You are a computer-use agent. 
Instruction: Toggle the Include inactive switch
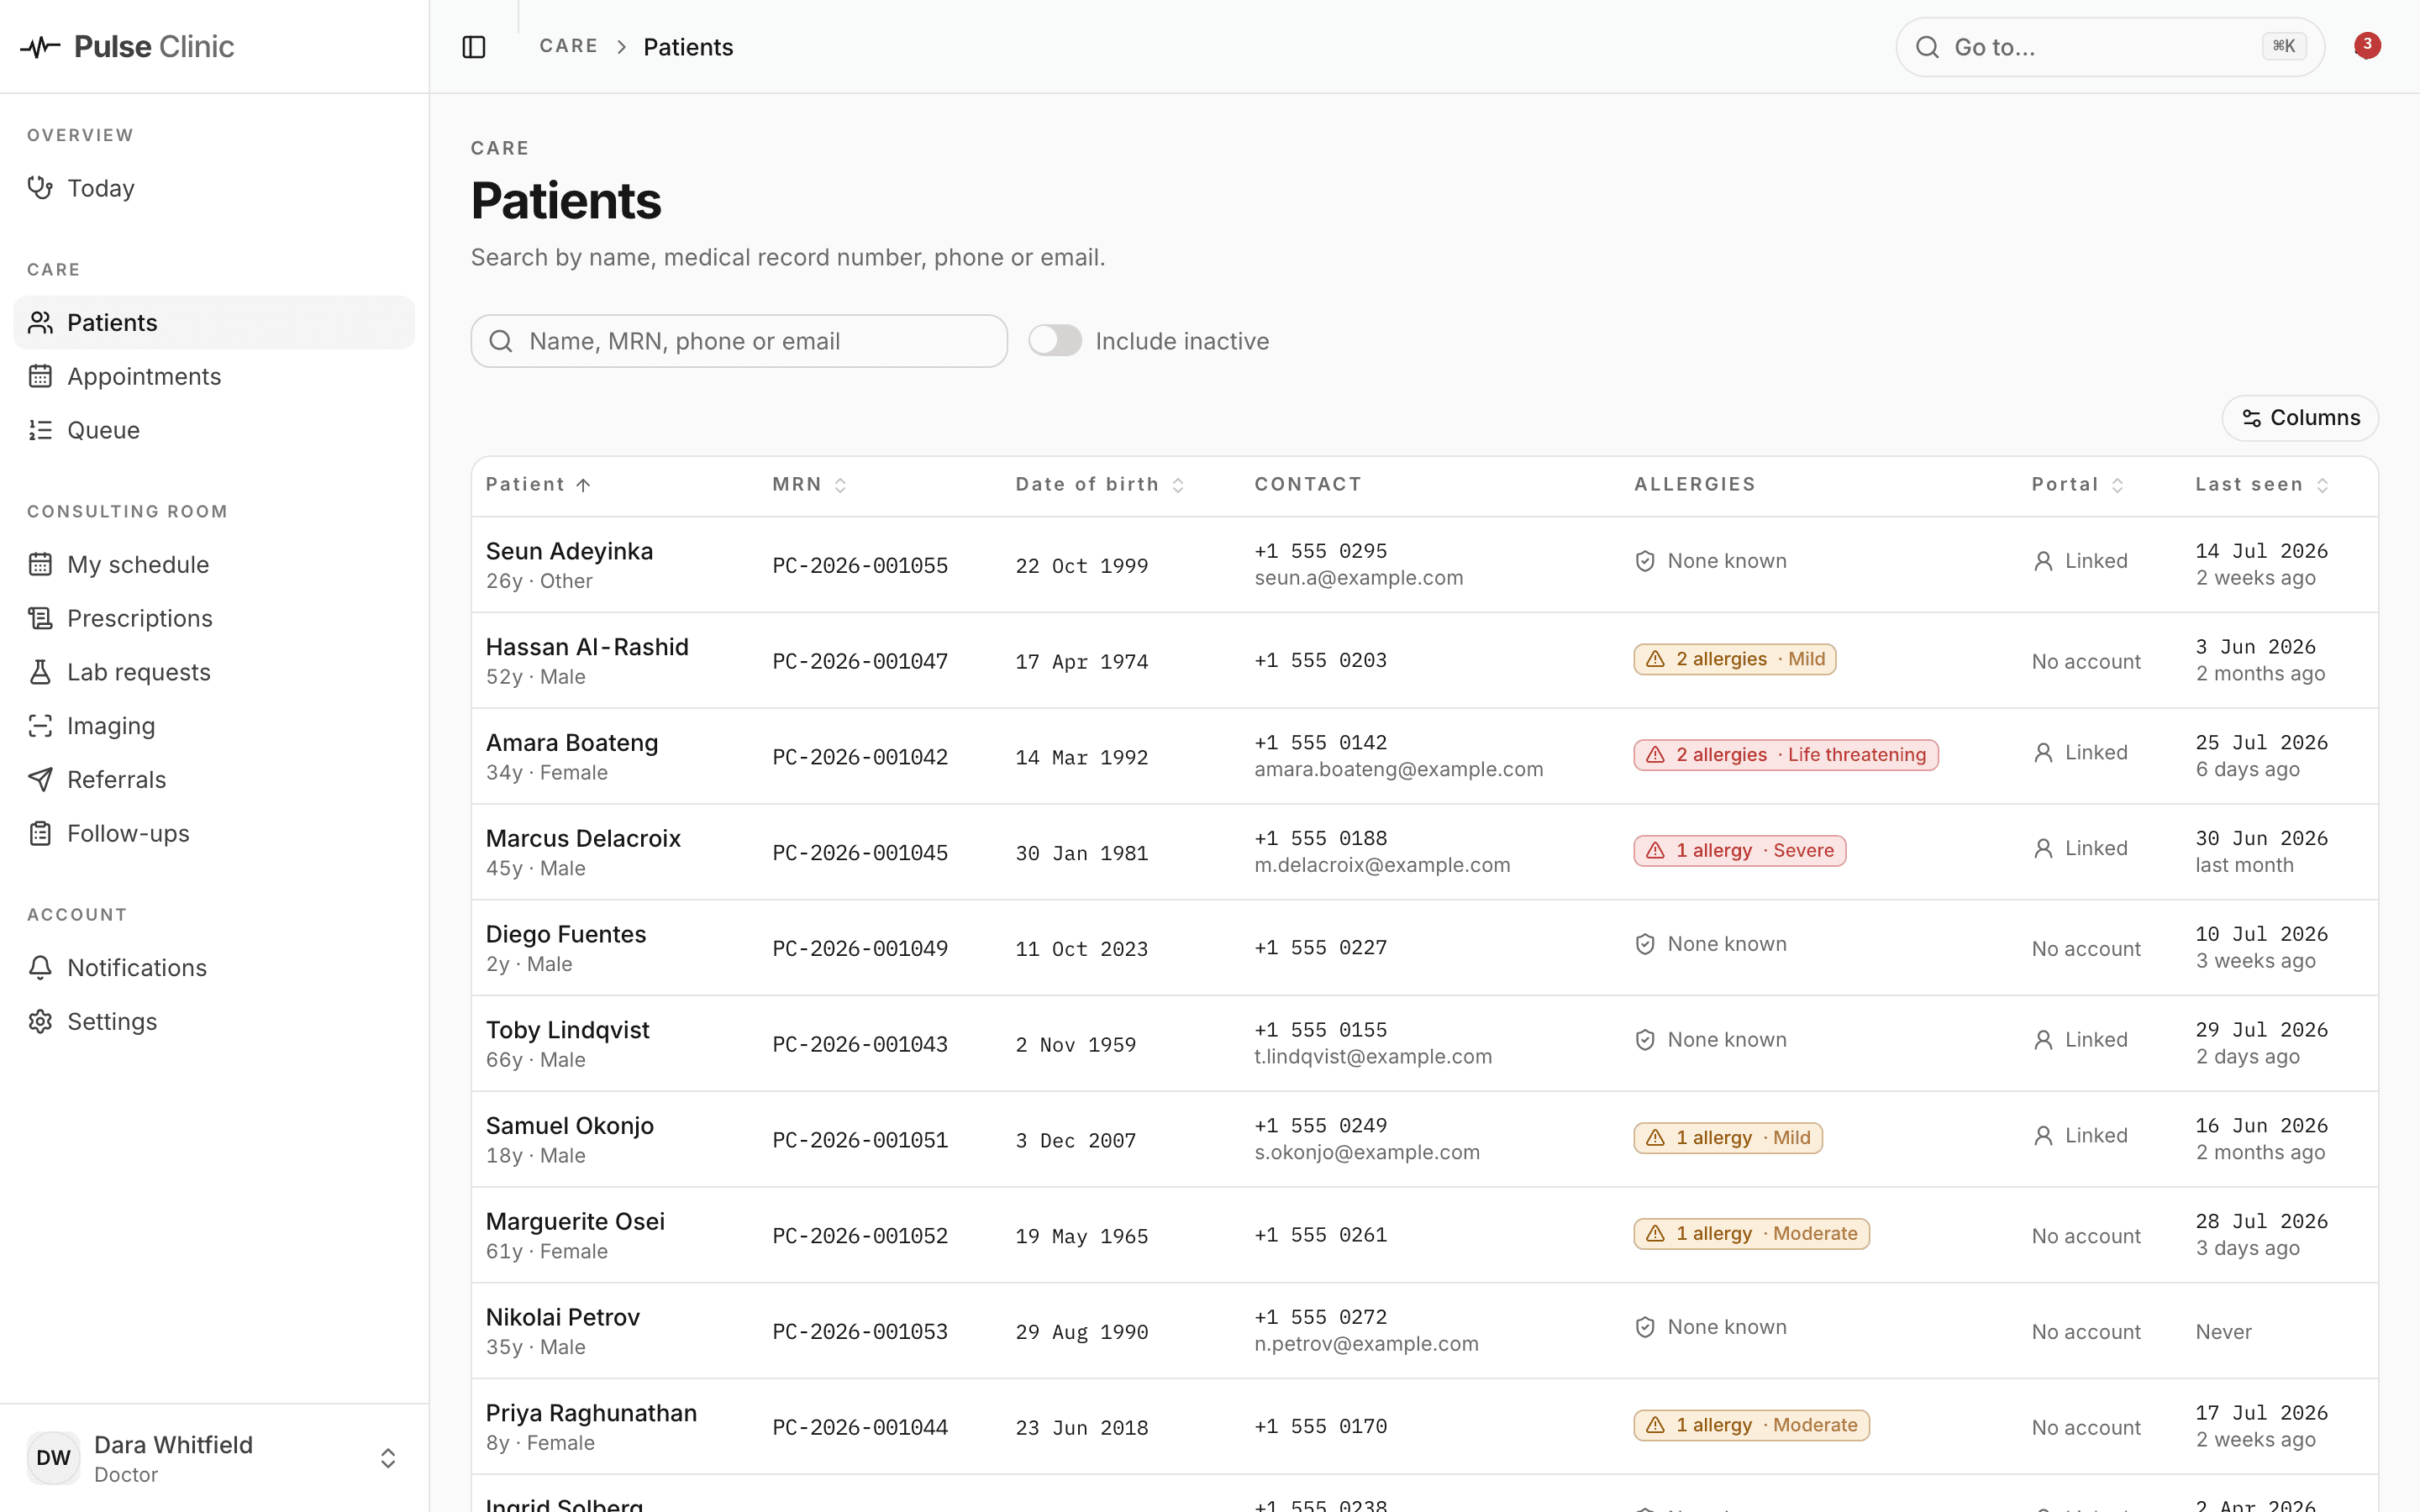(x=1055, y=341)
